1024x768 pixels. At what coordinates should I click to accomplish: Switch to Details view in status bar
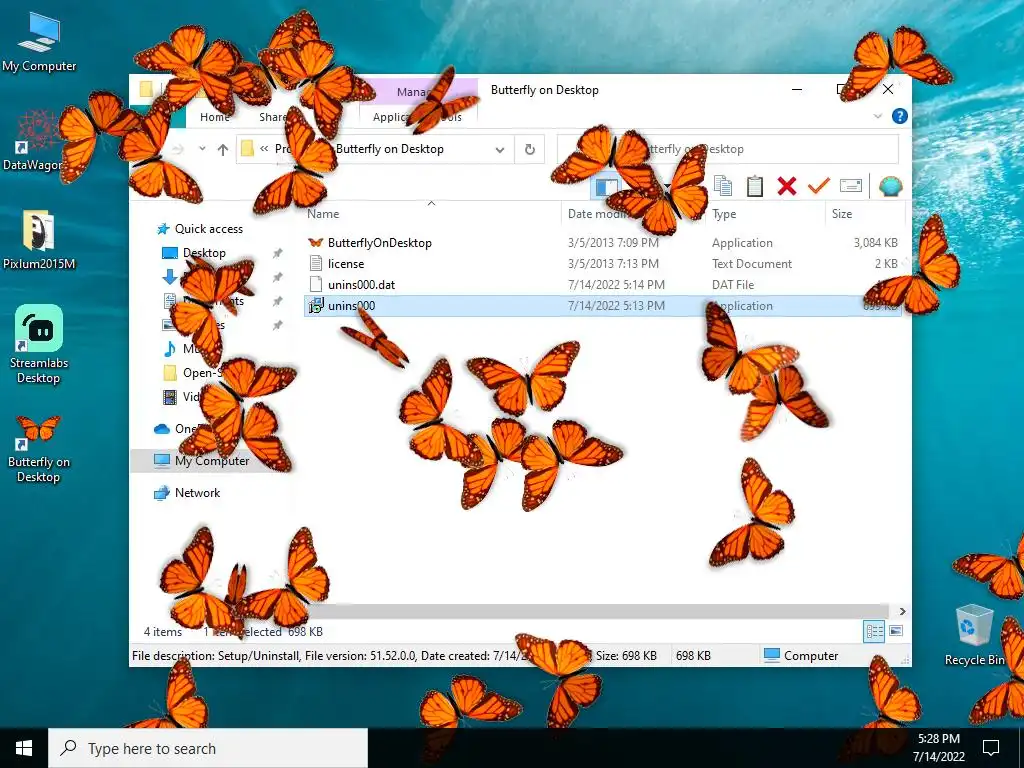click(874, 631)
